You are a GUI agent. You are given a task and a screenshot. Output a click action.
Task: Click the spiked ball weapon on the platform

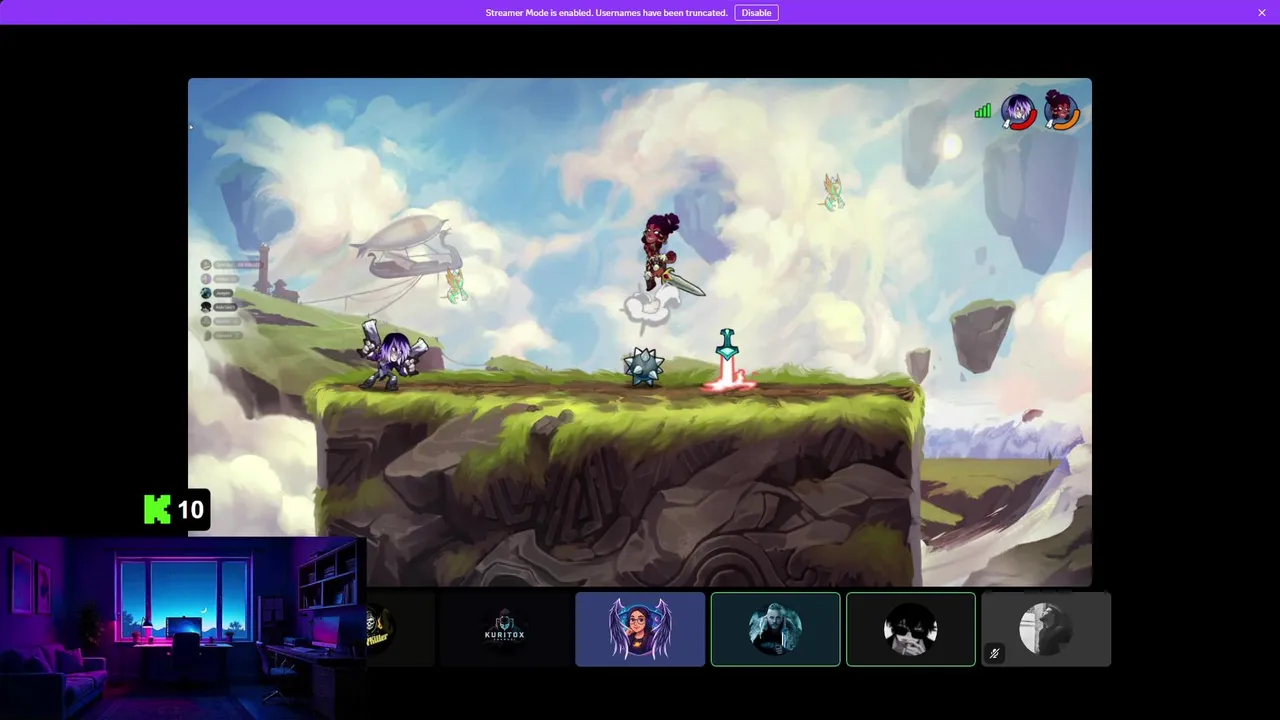click(x=644, y=367)
